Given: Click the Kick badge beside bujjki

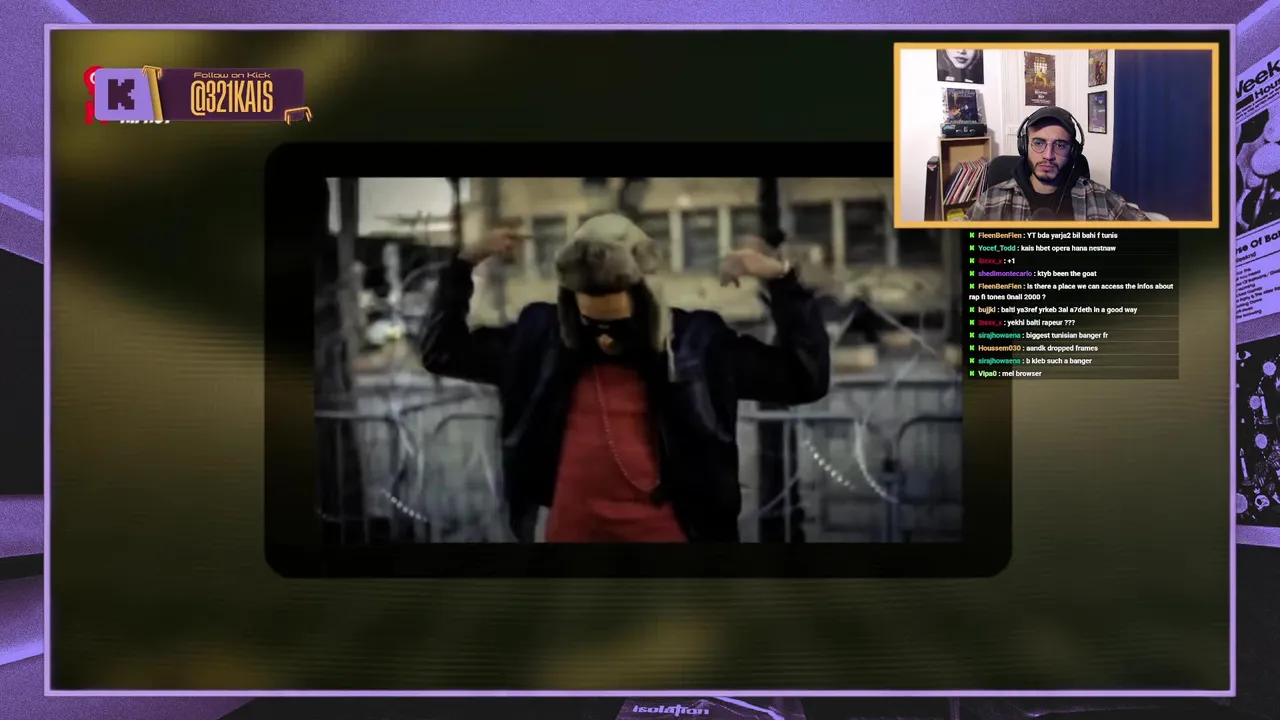Looking at the screenshot, I should [x=972, y=310].
